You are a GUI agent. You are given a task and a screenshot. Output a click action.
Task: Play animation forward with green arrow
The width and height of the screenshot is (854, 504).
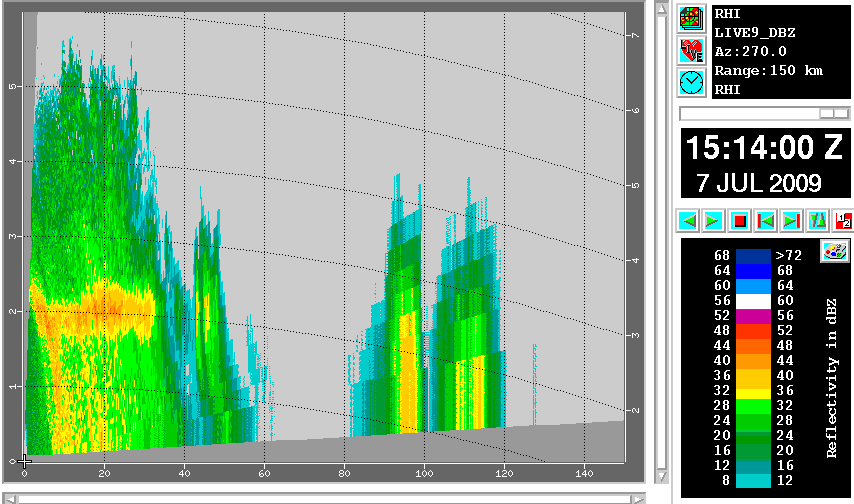pos(713,220)
